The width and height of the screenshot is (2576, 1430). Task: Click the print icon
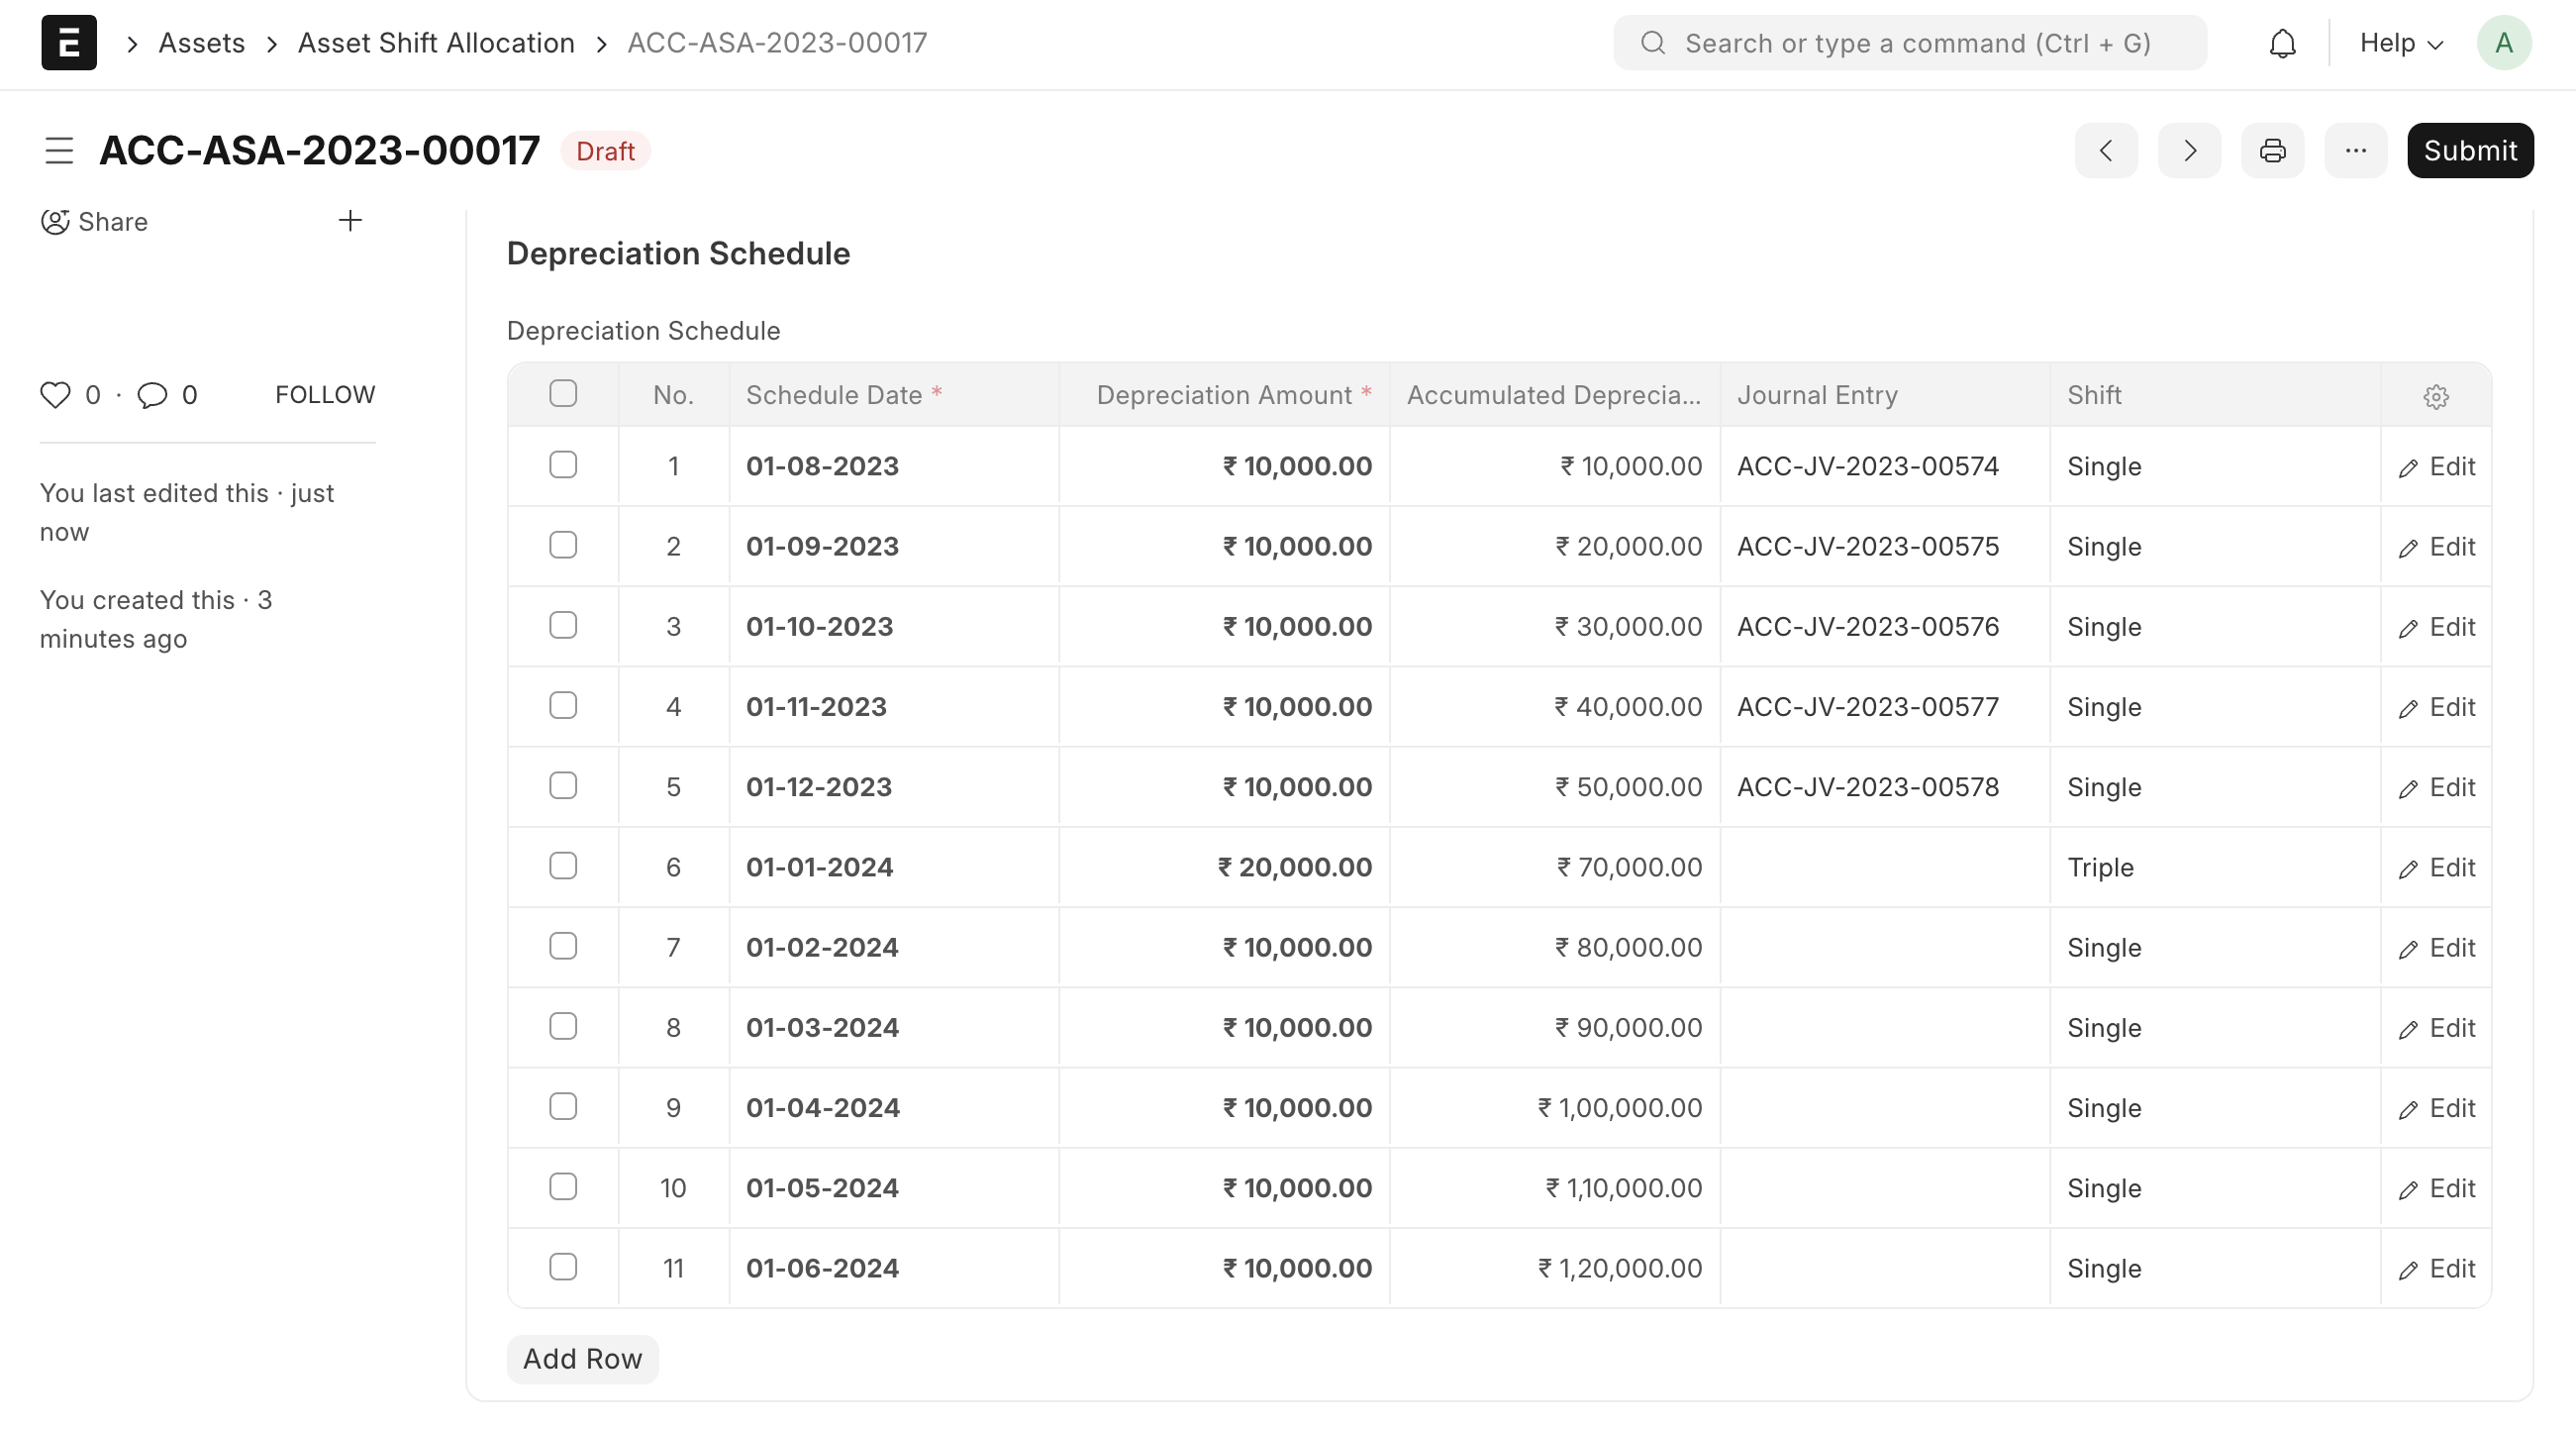(2272, 151)
